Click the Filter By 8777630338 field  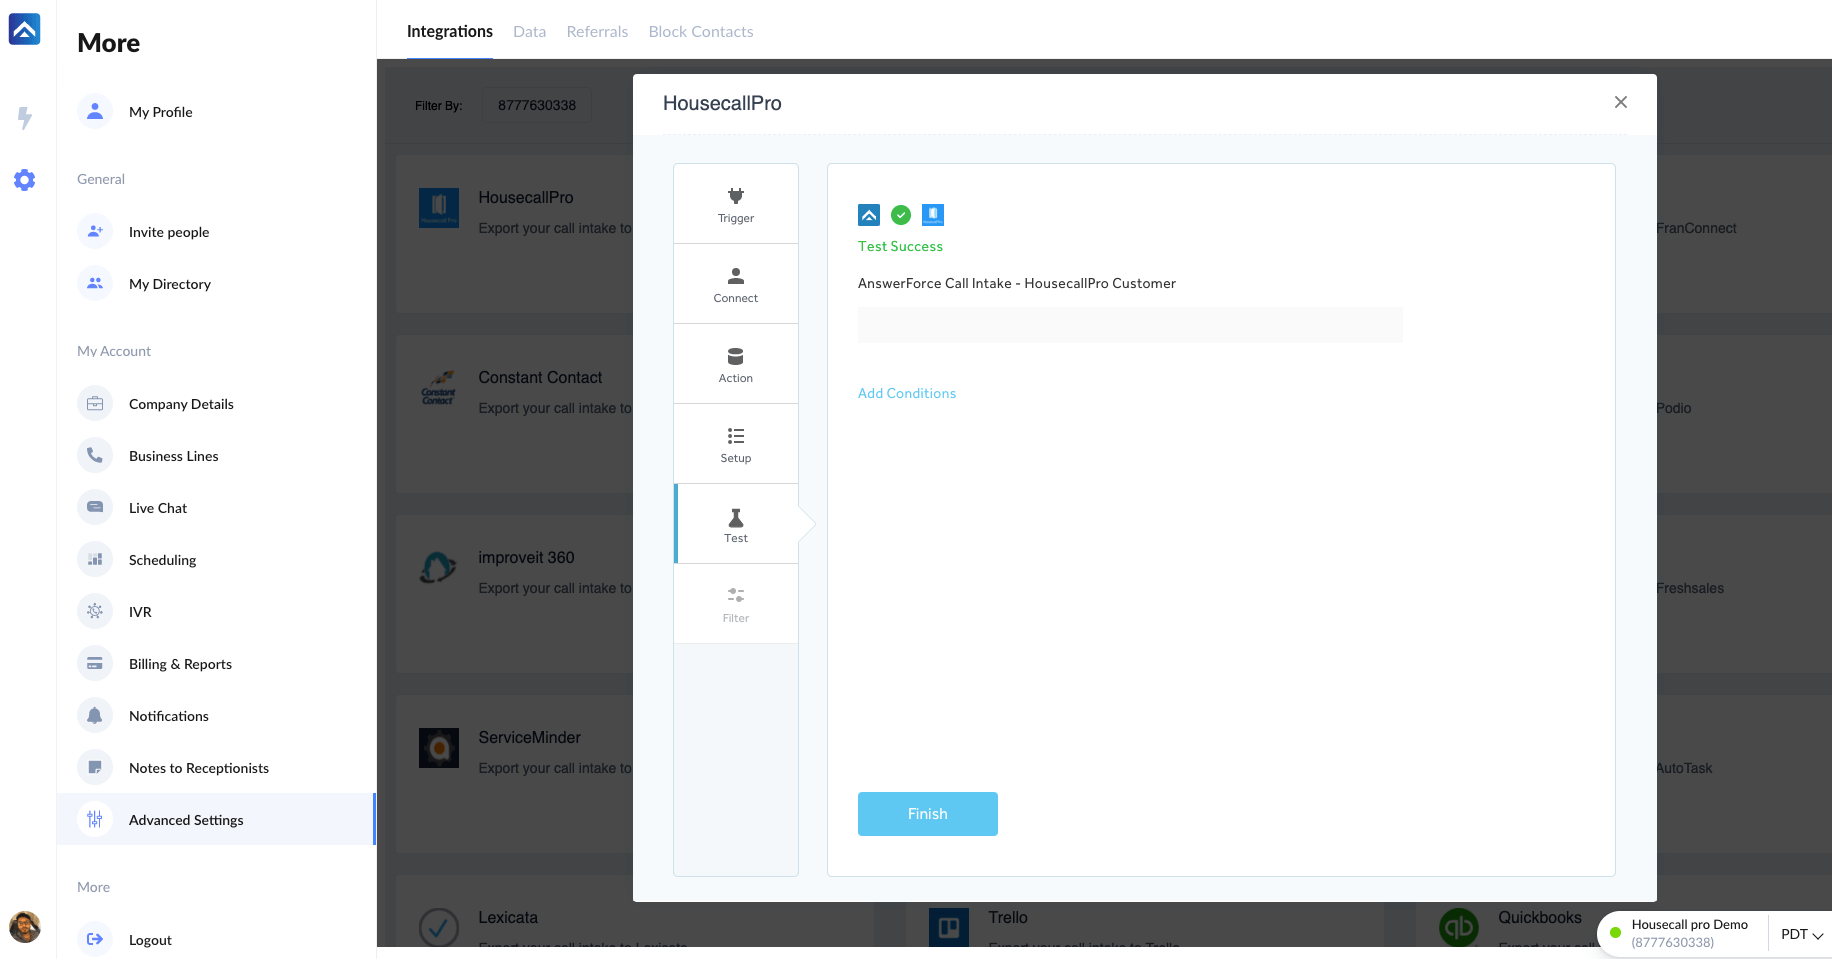pos(537,105)
